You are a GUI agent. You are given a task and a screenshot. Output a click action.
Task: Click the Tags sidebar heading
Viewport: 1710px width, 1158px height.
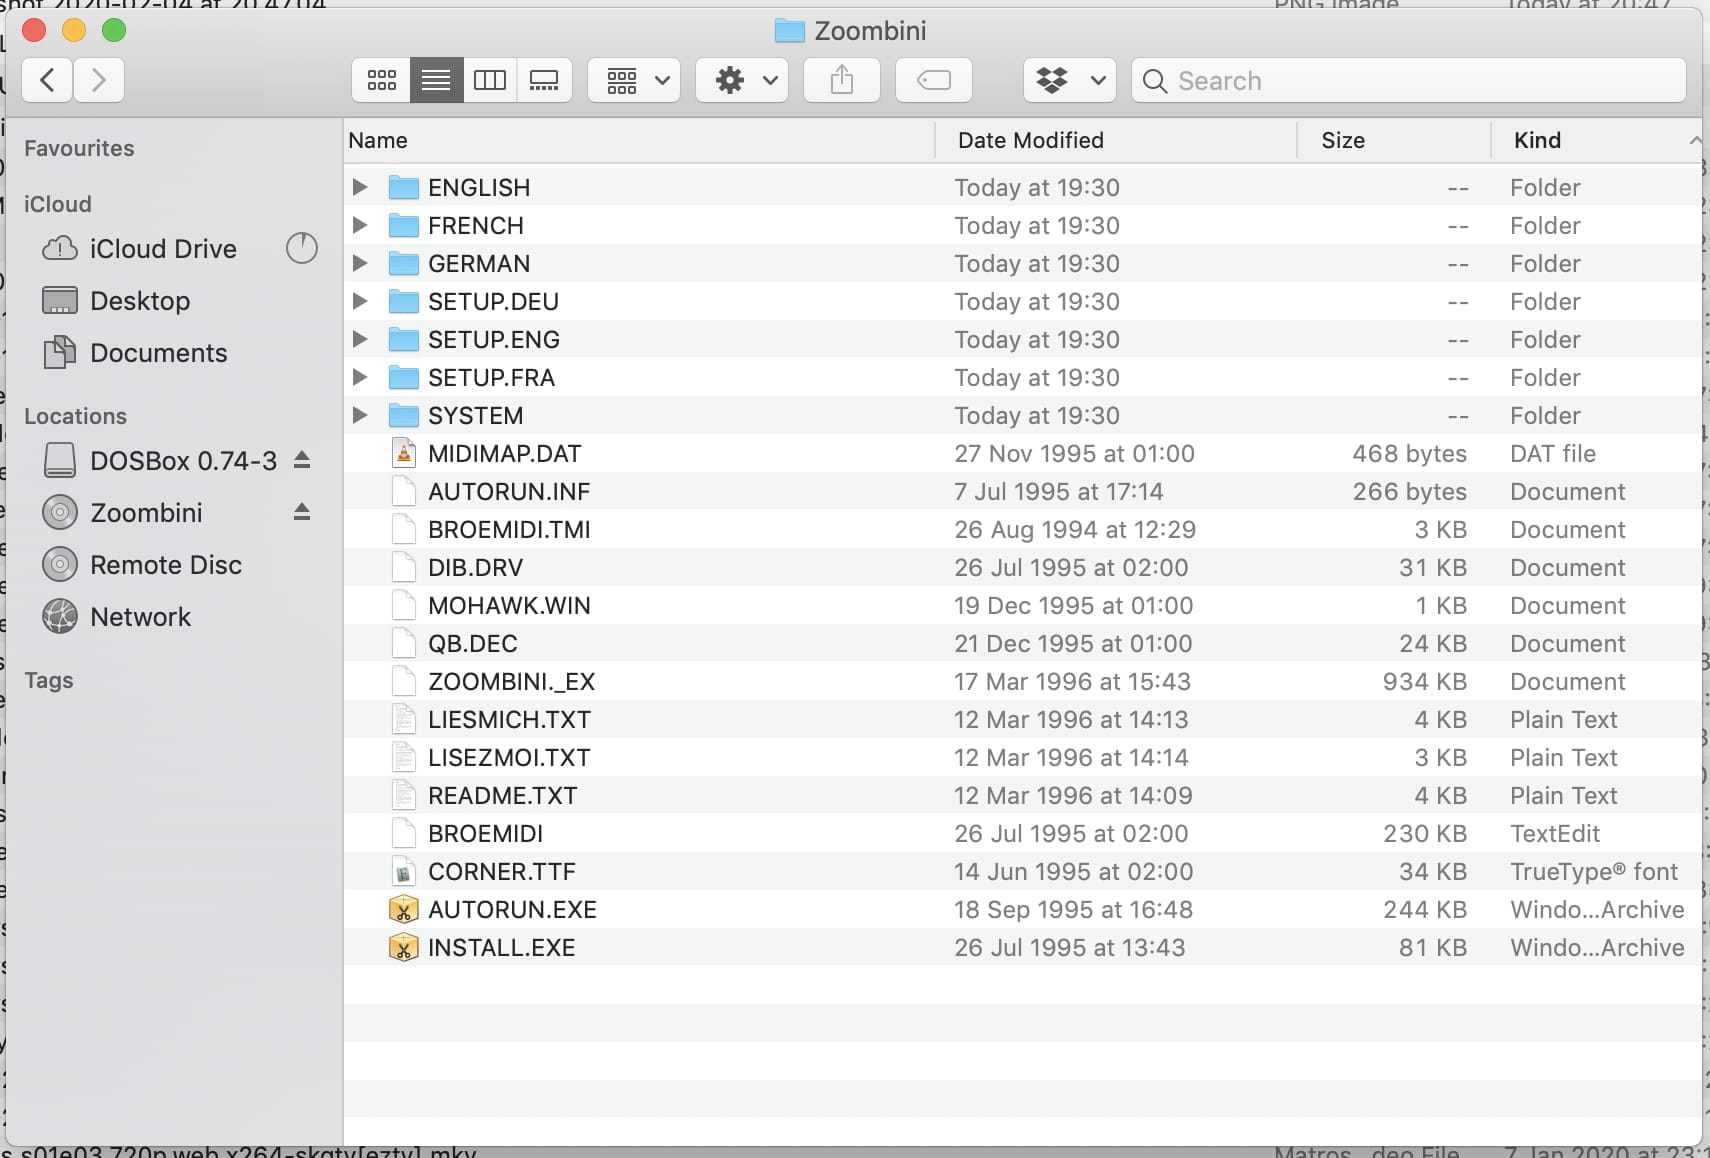(48, 680)
